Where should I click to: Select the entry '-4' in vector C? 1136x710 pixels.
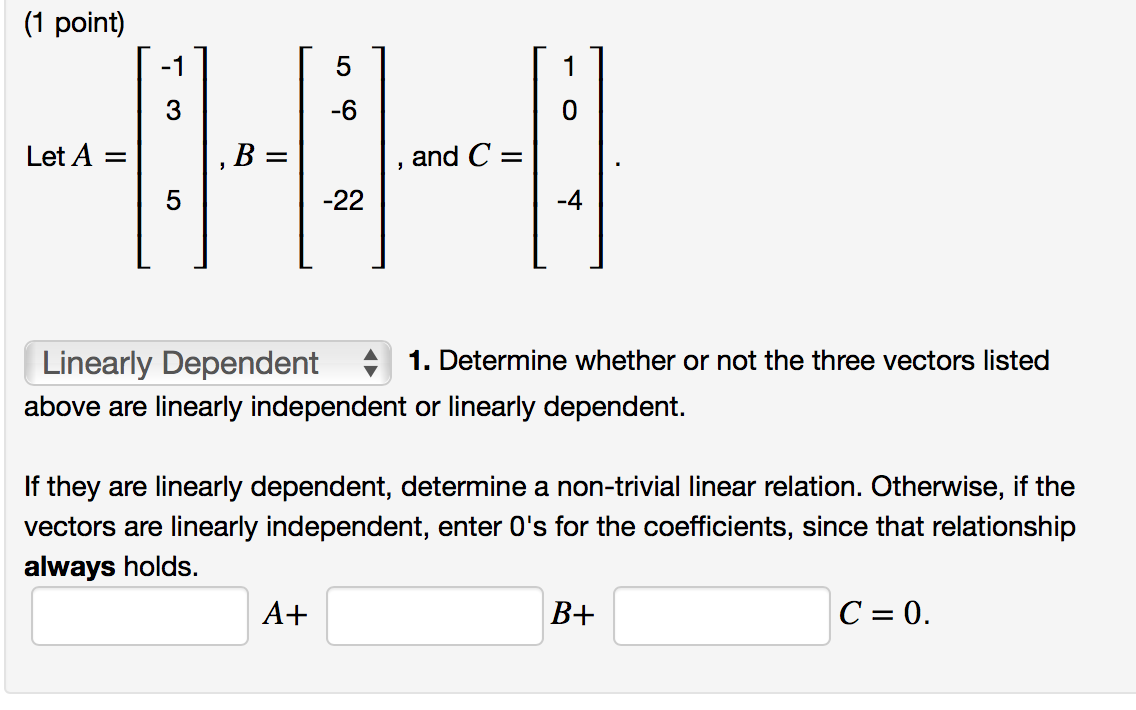[567, 199]
